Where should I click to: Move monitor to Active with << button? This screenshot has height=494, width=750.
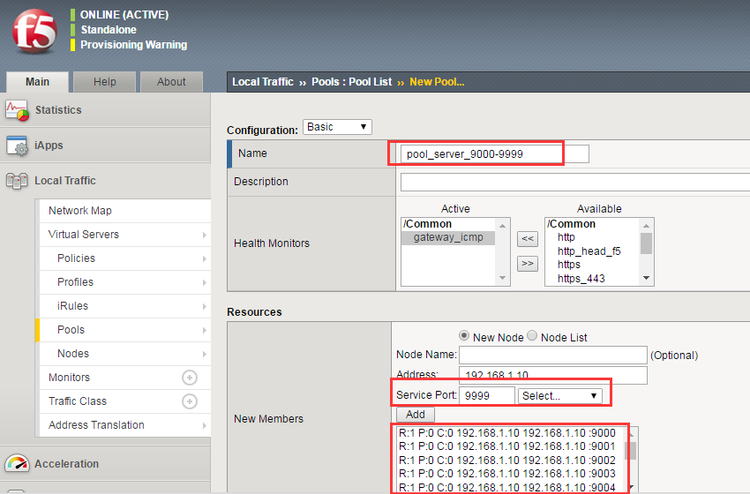tap(527, 239)
